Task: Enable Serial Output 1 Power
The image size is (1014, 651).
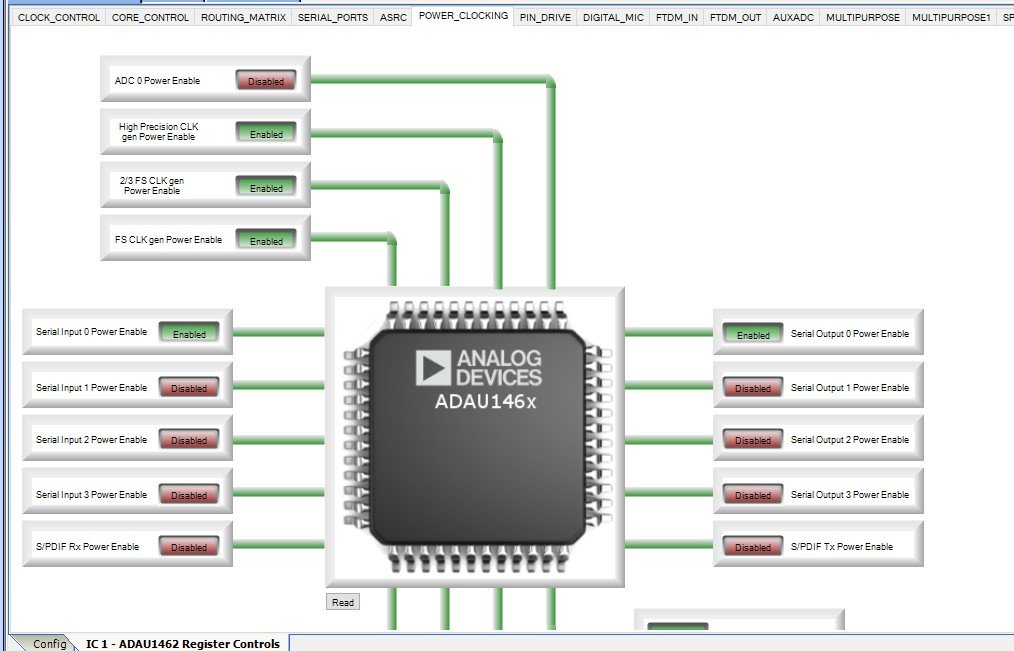Action: [x=753, y=387]
